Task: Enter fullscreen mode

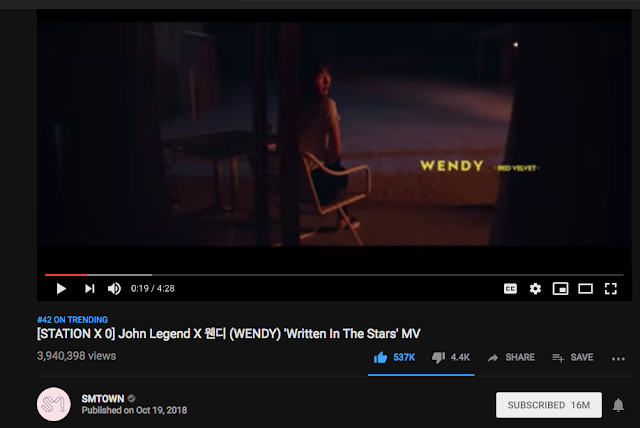Action: point(611,289)
